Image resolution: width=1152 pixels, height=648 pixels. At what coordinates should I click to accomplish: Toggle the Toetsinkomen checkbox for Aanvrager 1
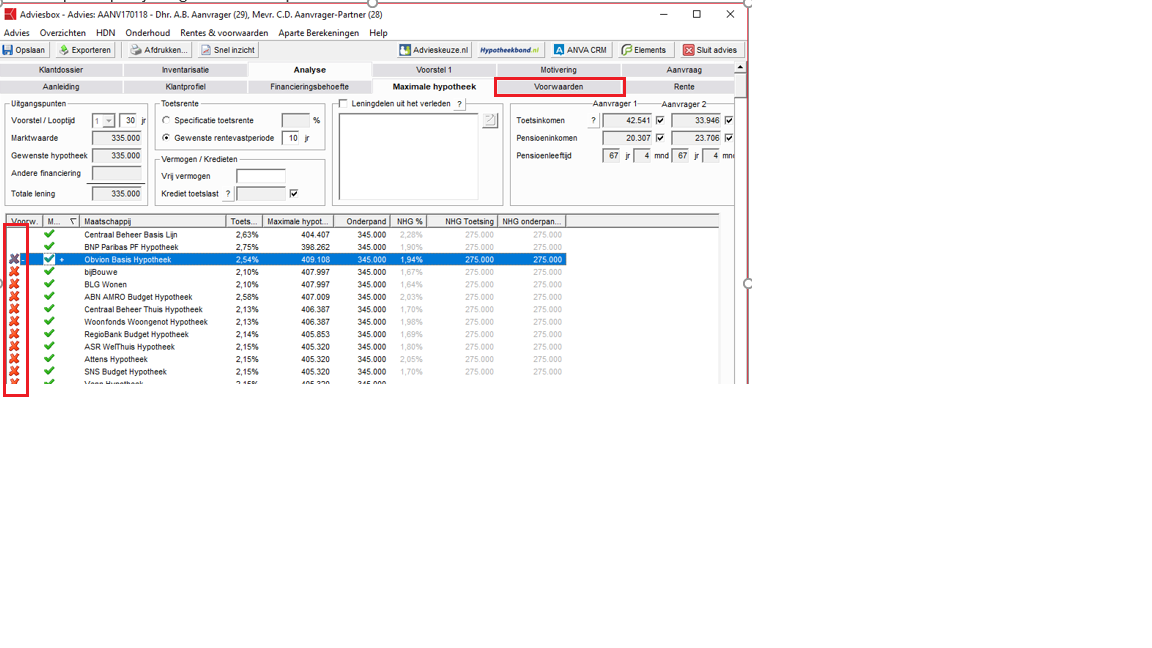pyautogui.click(x=660, y=120)
